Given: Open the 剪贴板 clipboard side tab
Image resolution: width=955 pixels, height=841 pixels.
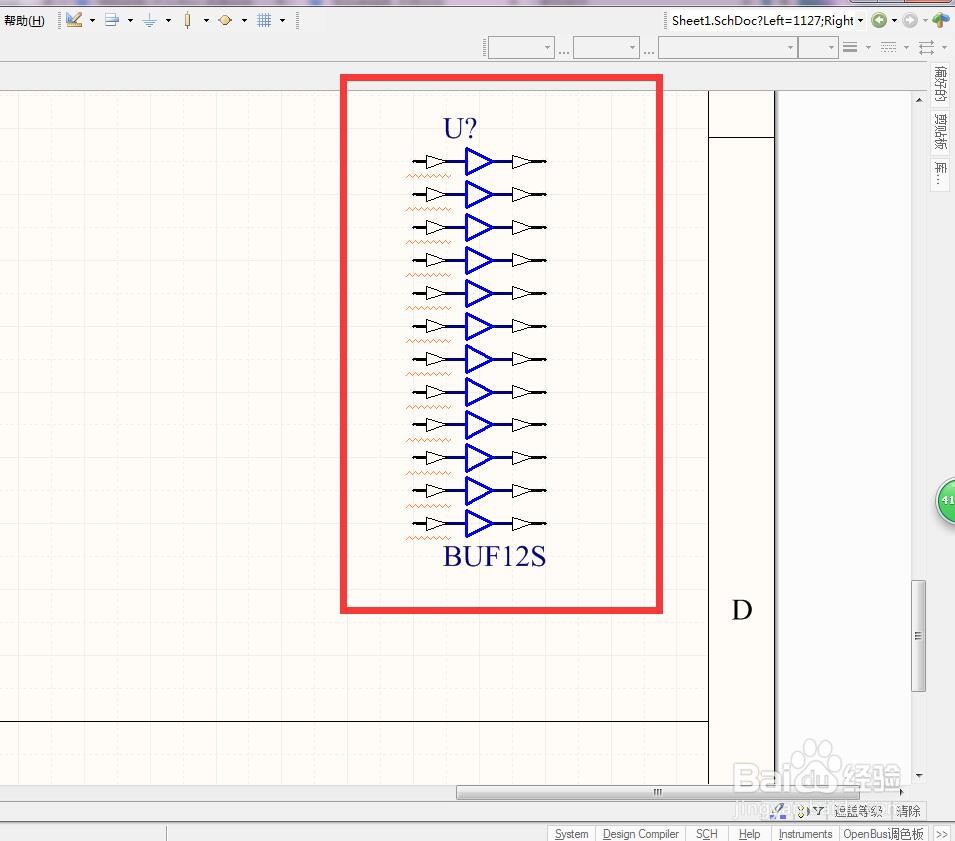Looking at the screenshot, I should 941,131.
